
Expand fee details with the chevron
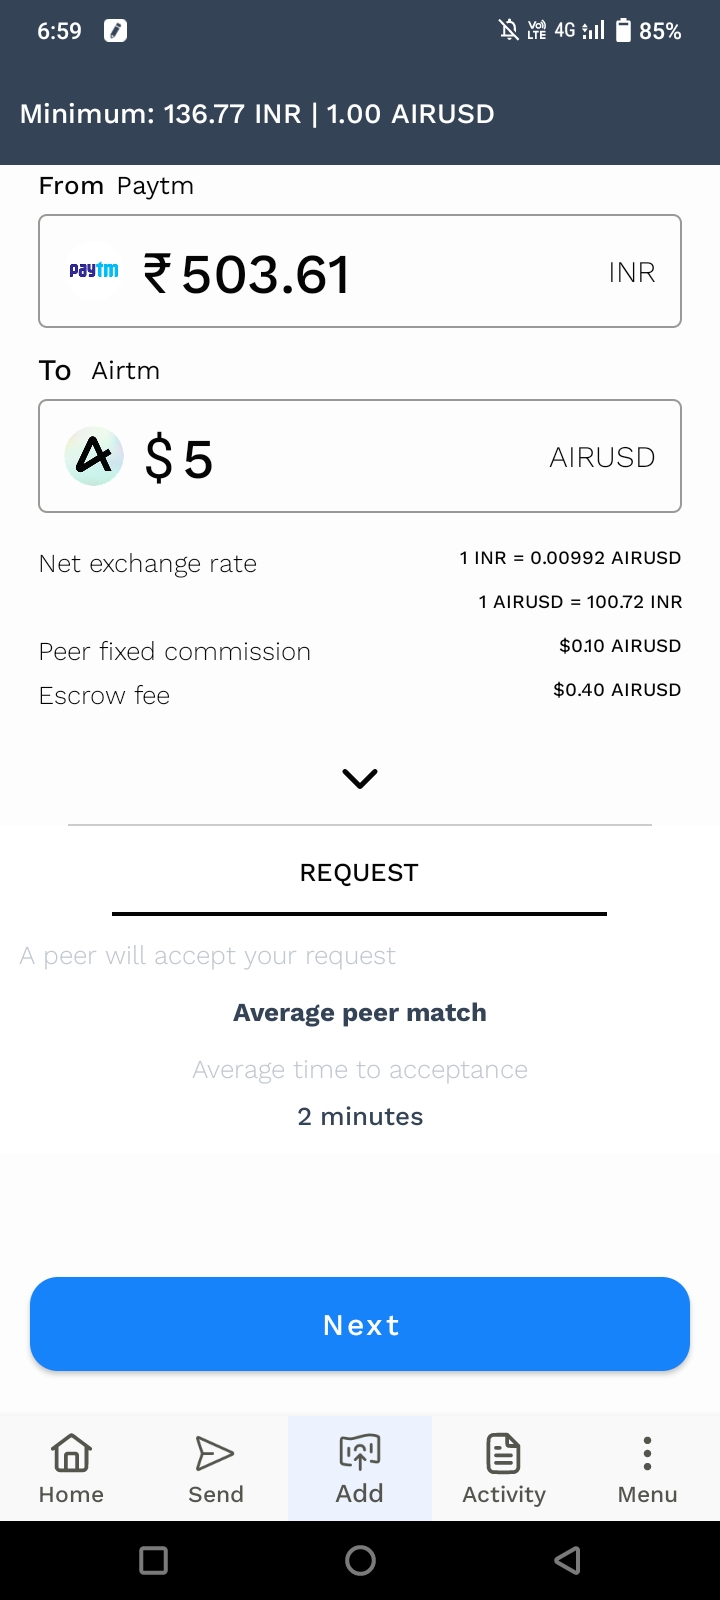pyautogui.click(x=360, y=778)
